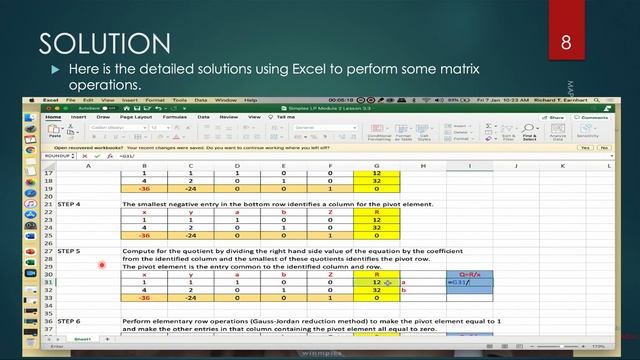The height and width of the screenshot is (360, 640).
Task: Click the Comments button
Action: pyautogui.click(x=591, y=118)
